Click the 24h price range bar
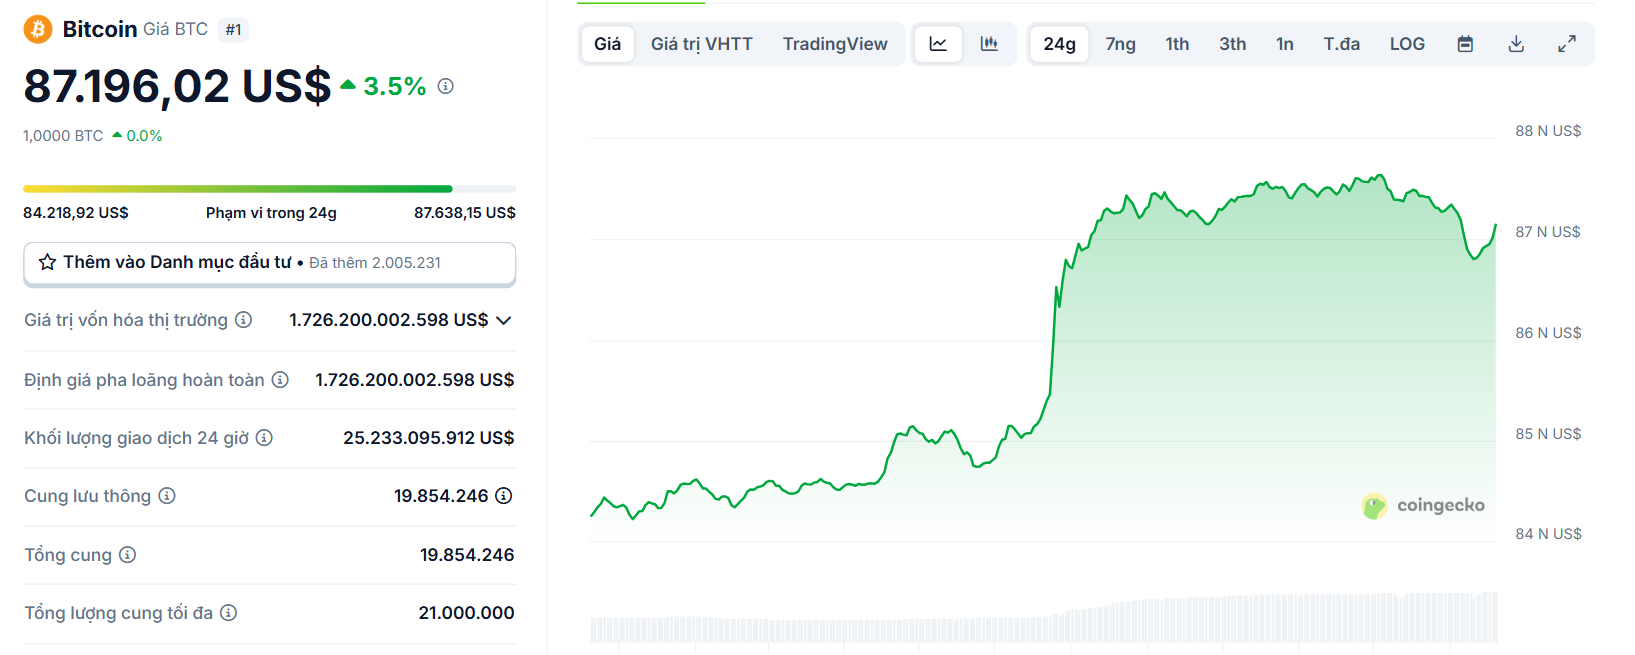1635x655 pixels. [x=269, y=189]
